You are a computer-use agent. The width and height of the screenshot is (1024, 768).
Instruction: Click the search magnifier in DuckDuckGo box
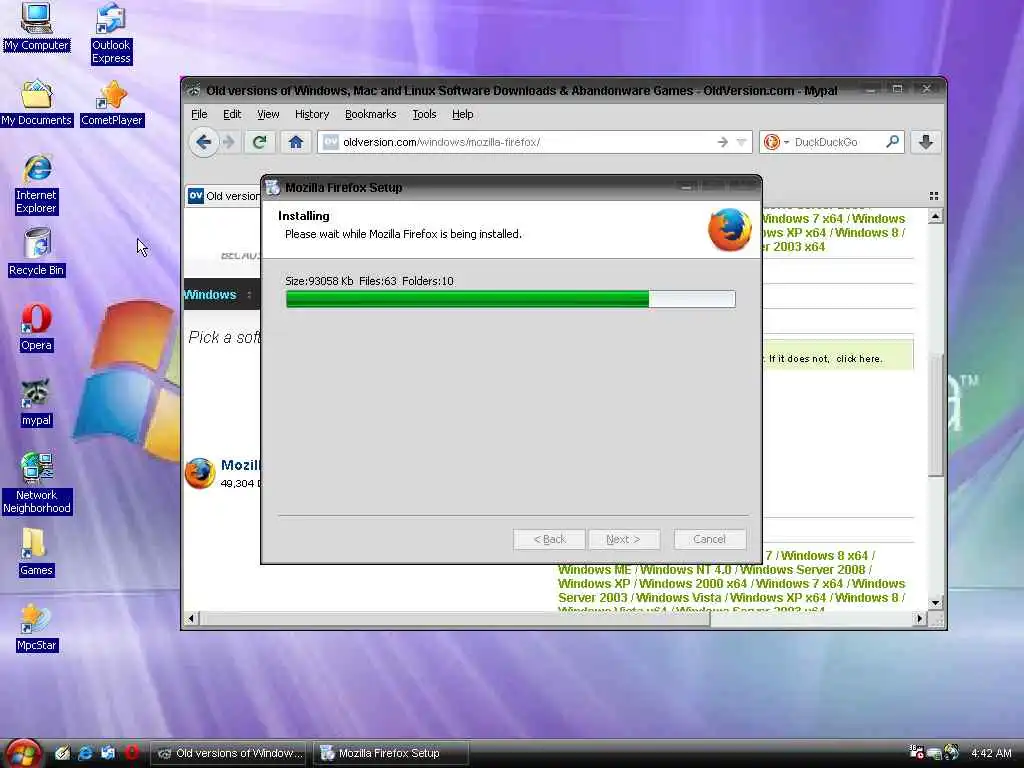(892, 141)
